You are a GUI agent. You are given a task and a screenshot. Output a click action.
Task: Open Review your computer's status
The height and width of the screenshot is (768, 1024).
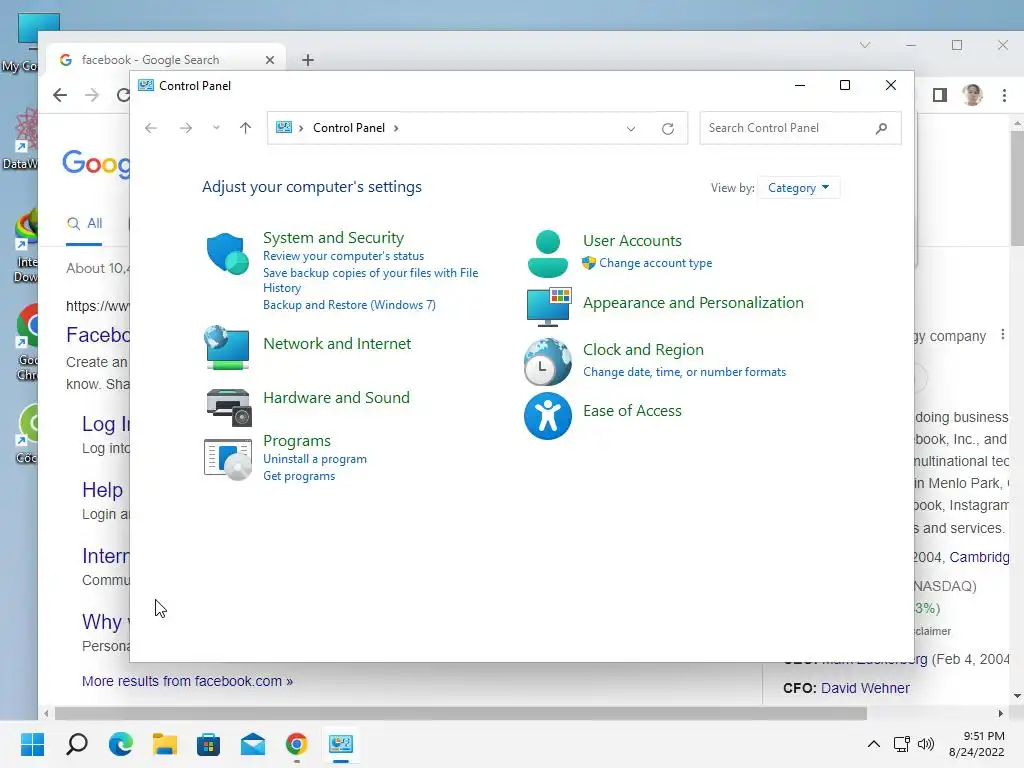344,256
